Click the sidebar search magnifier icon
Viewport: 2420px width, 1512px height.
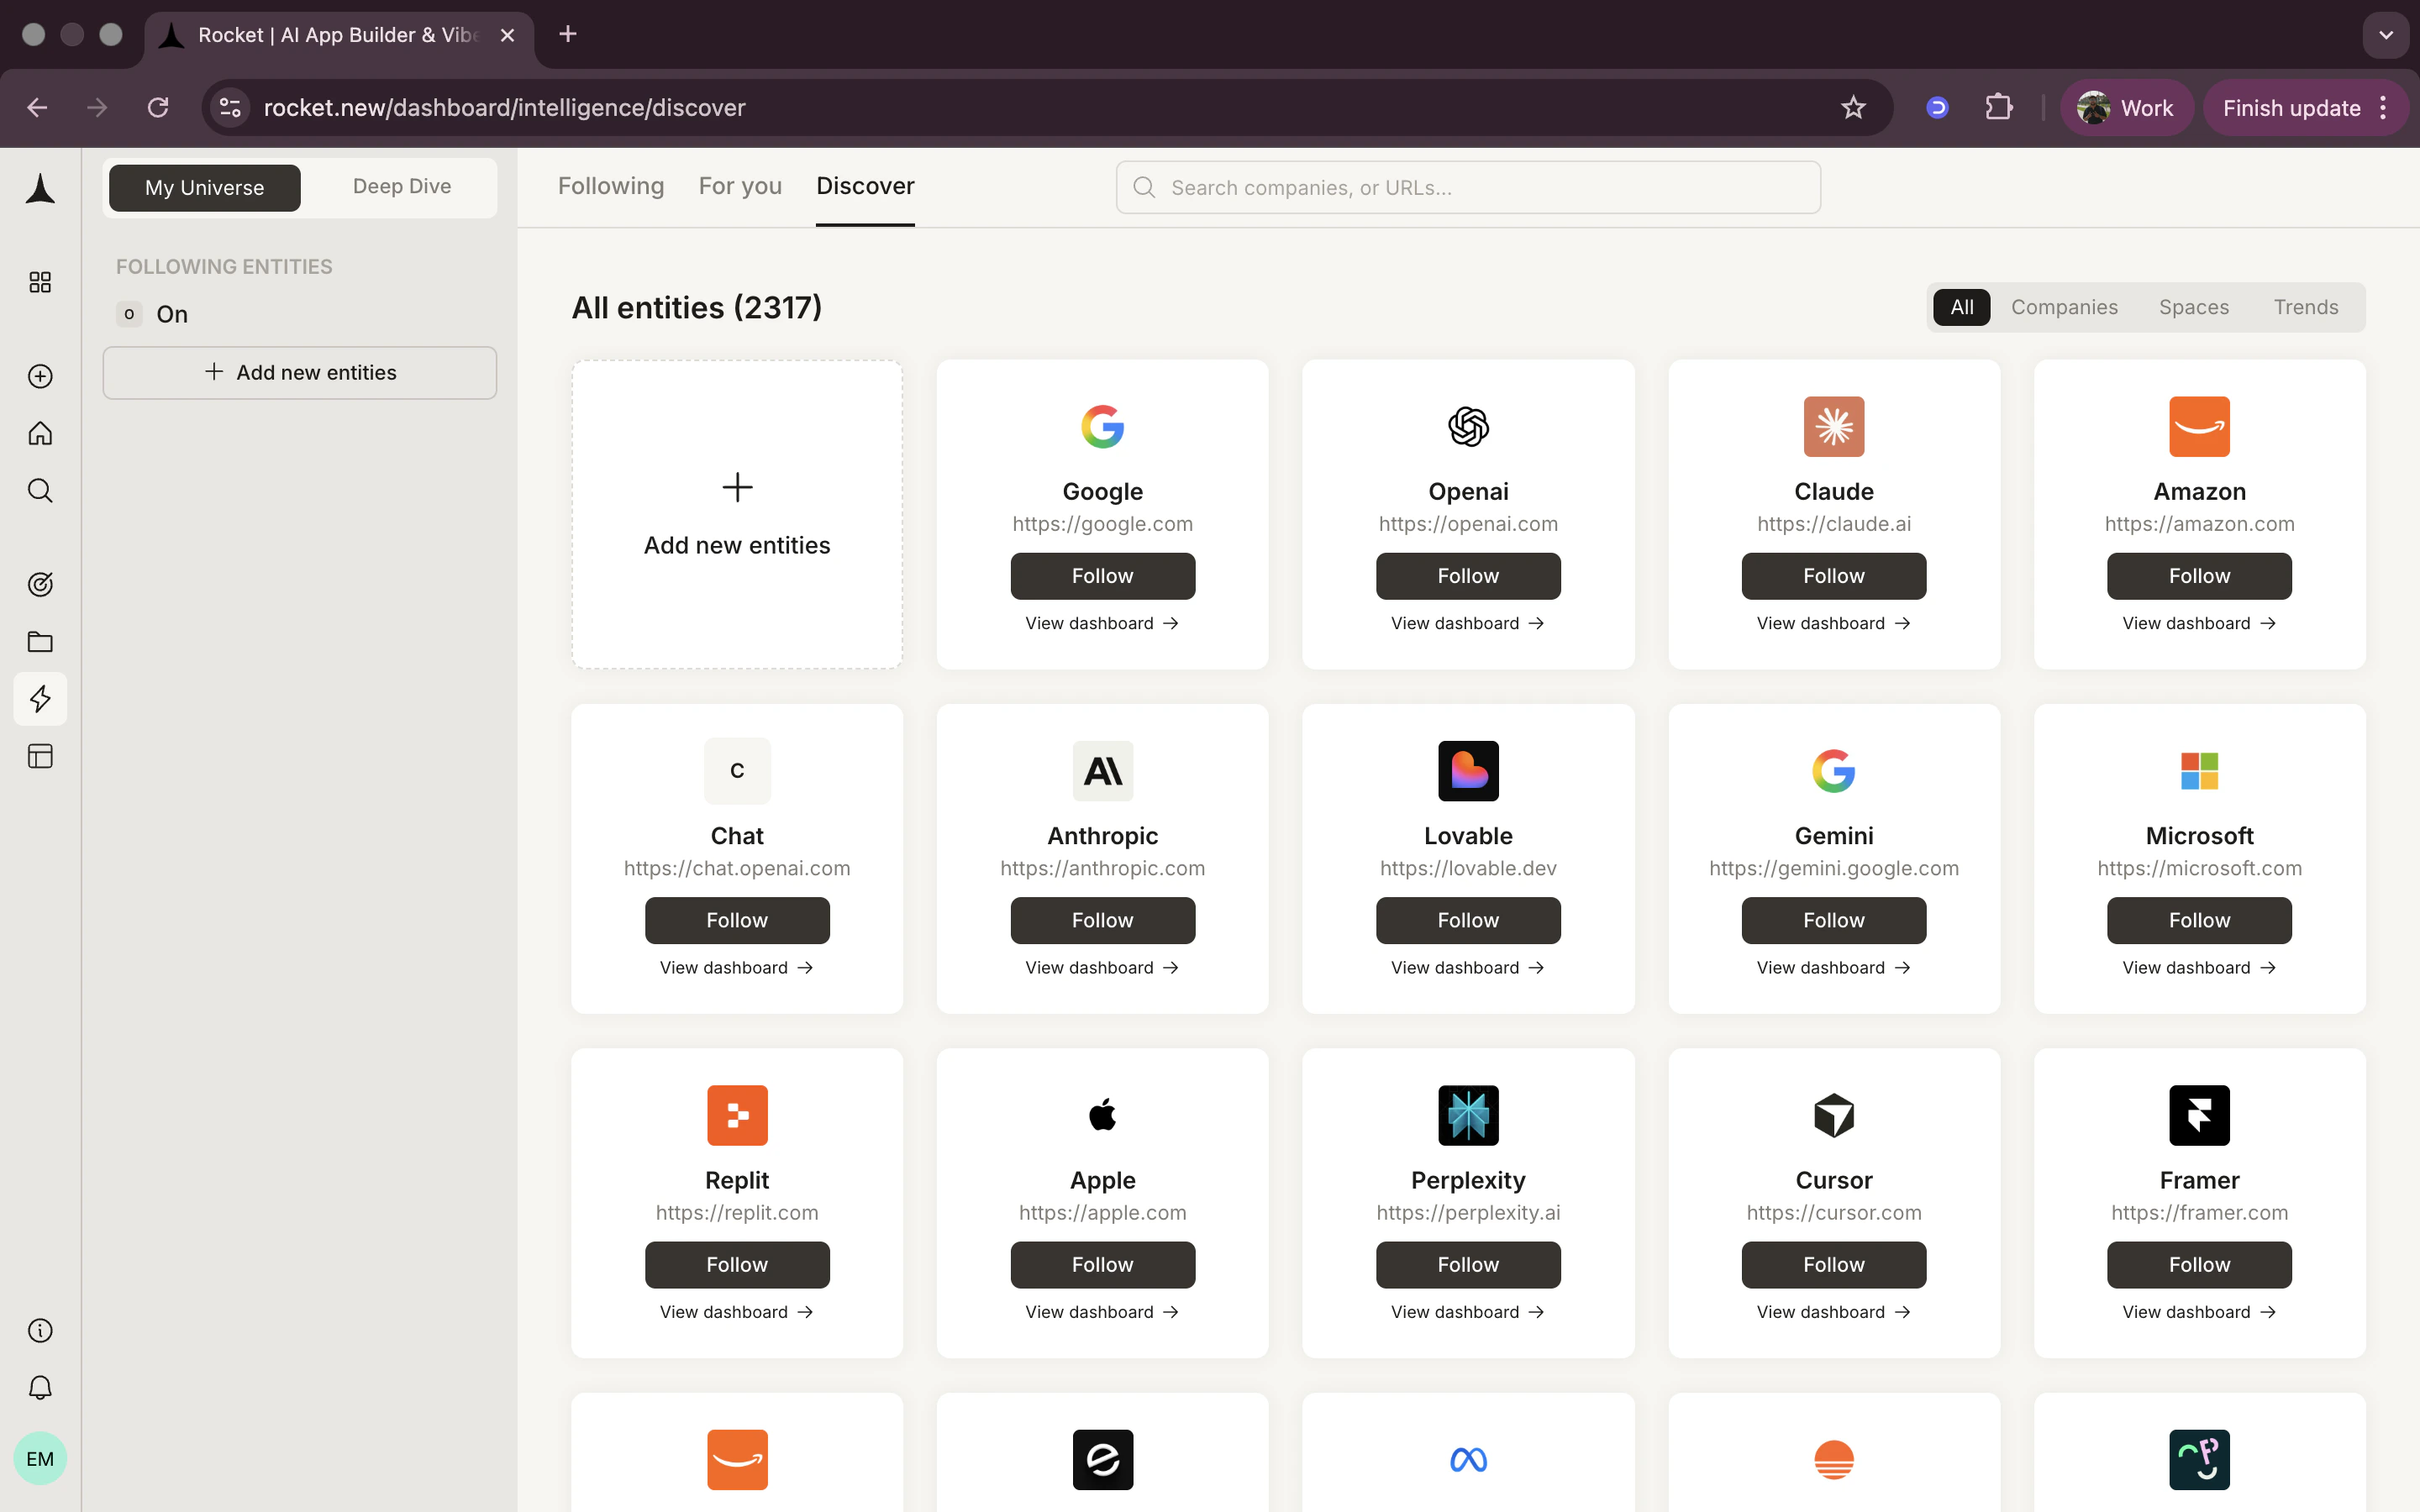pyautogui.click(x=40, y=490)
